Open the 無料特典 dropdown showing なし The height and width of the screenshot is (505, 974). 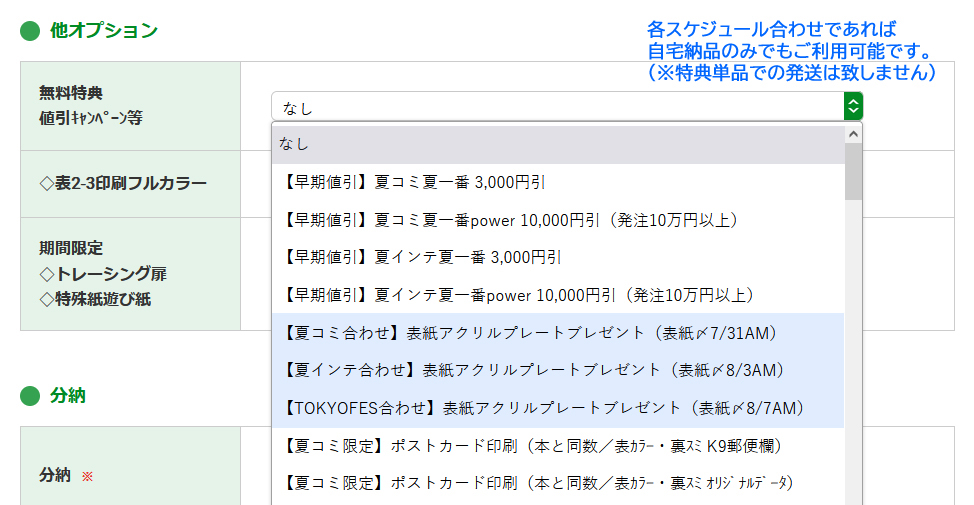coord(567,107)
